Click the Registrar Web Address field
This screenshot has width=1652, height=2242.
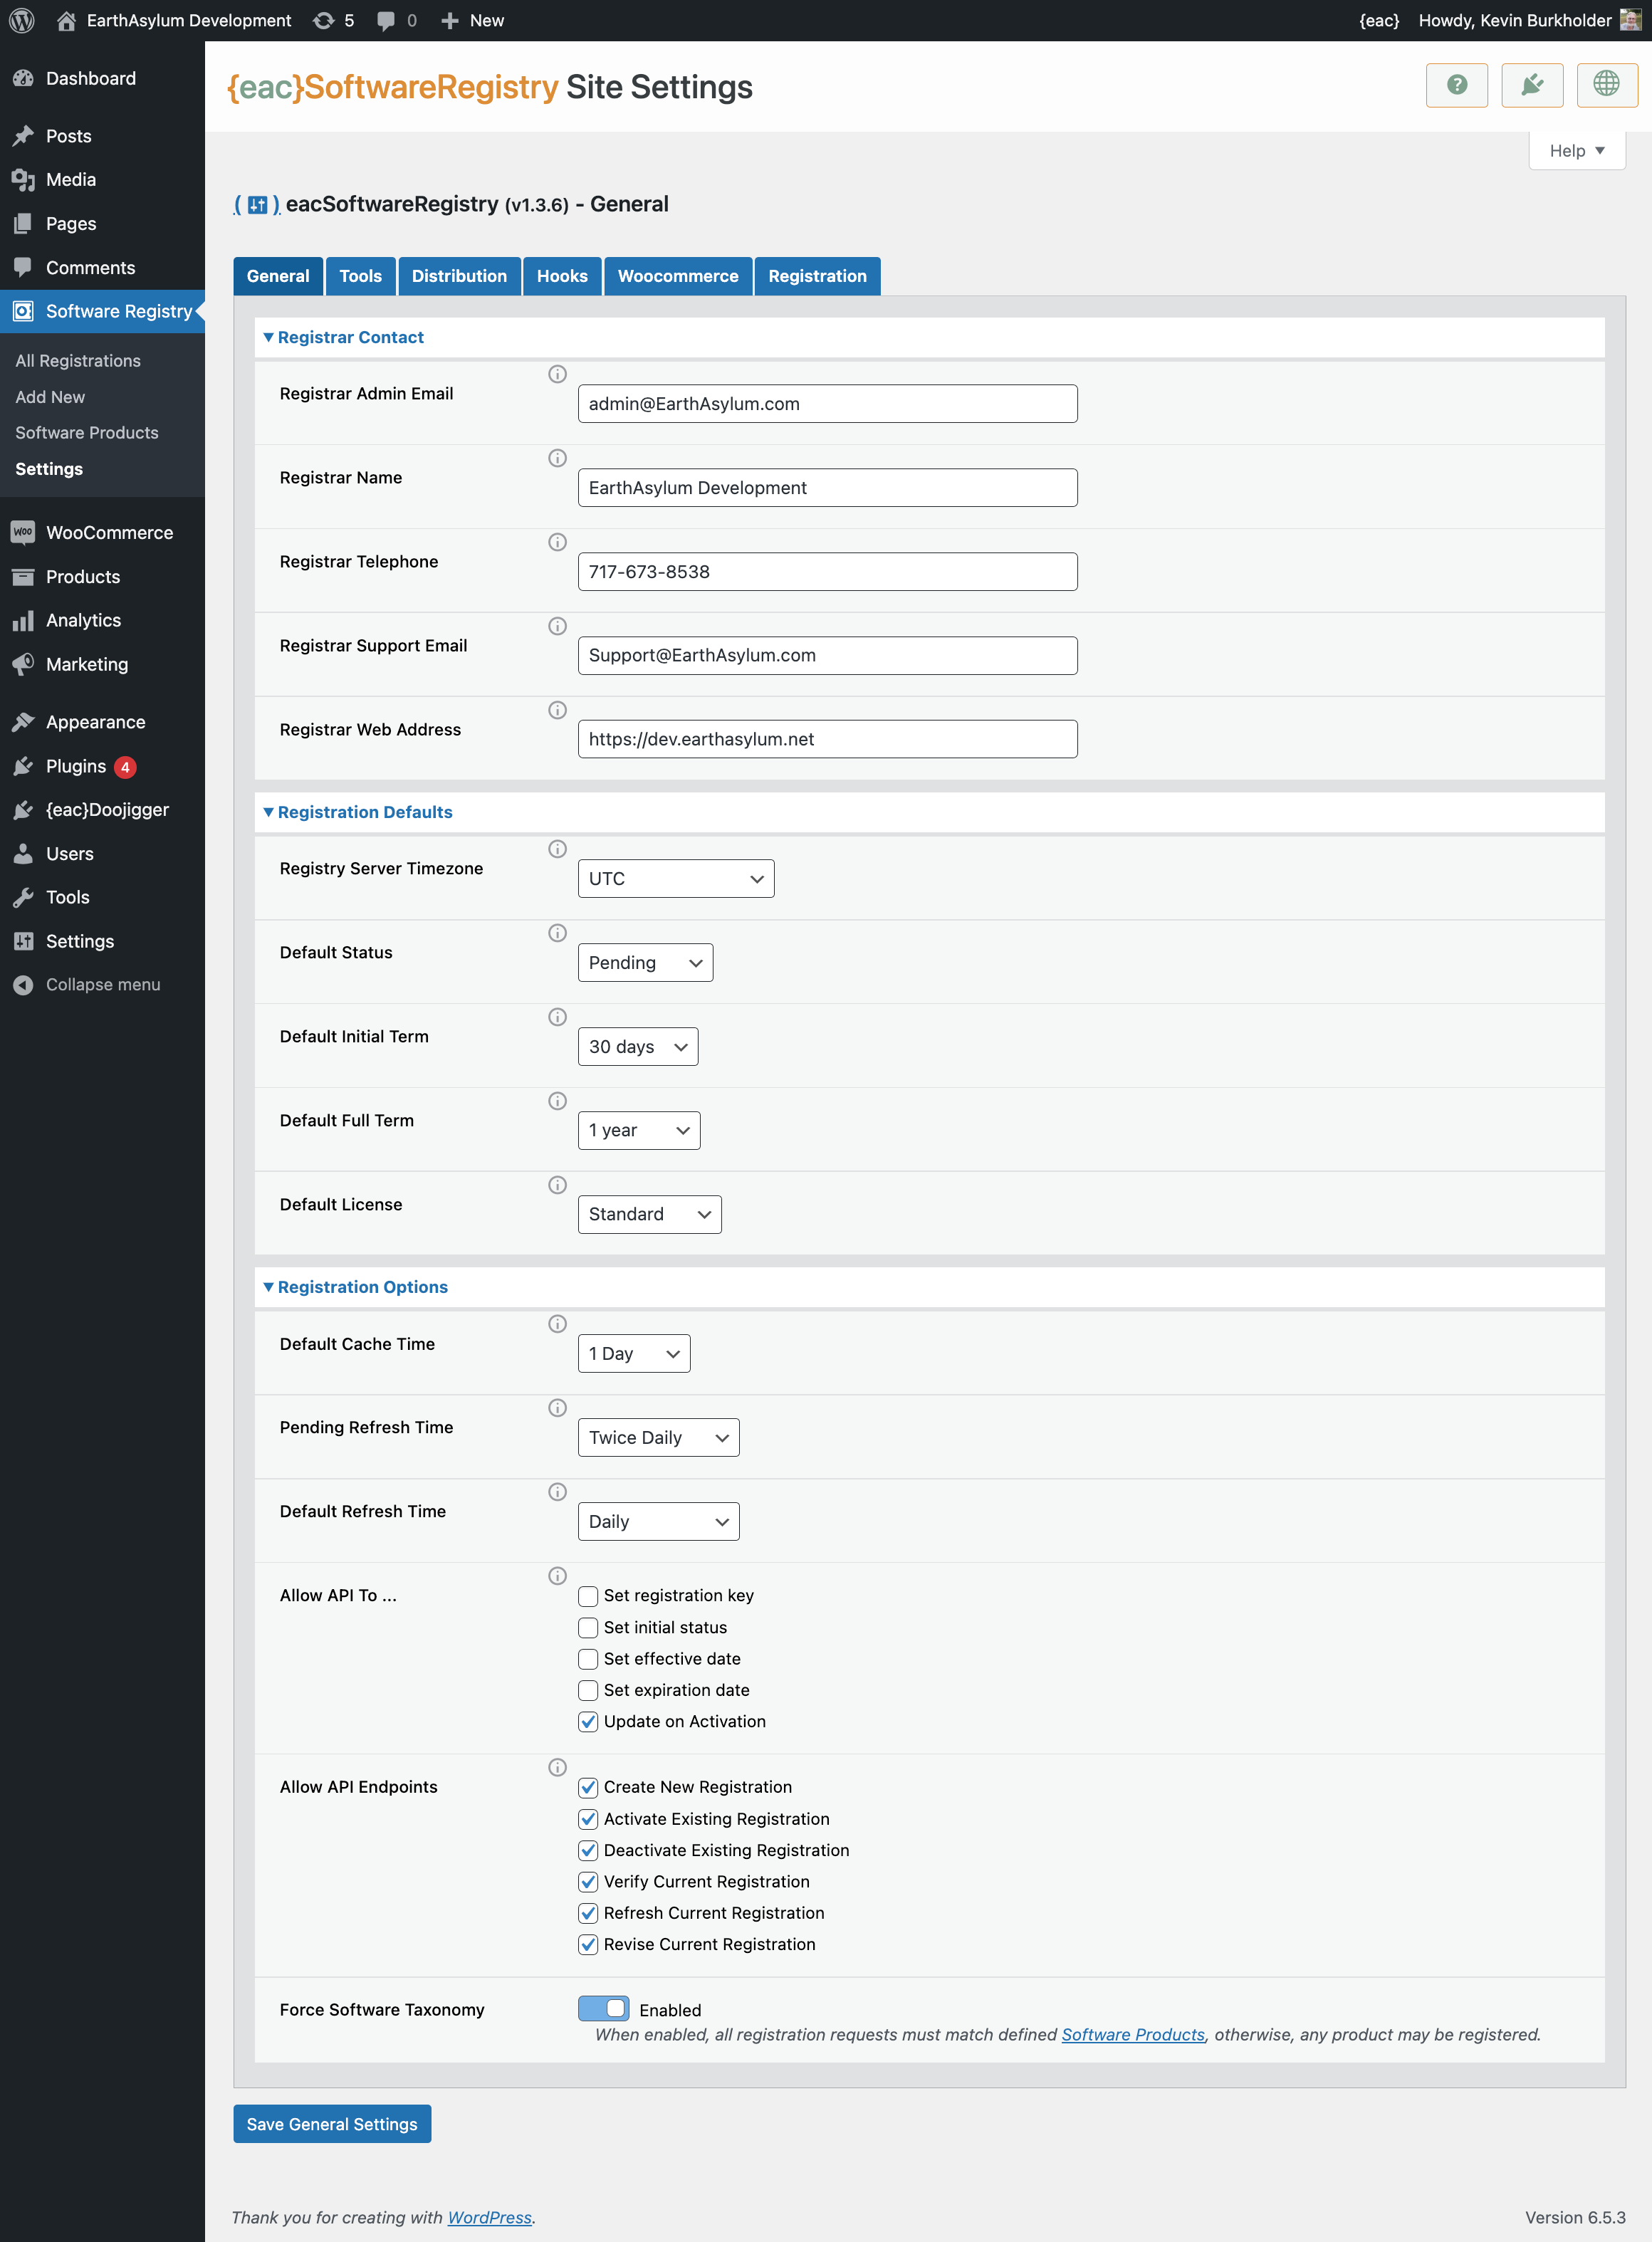coord(827,739)
